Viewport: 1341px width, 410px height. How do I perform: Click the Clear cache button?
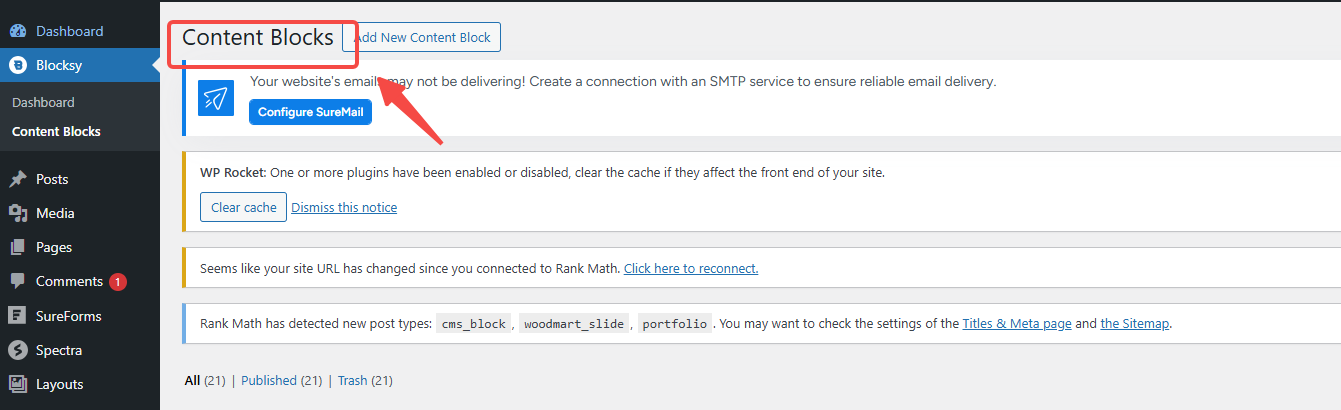243,208
